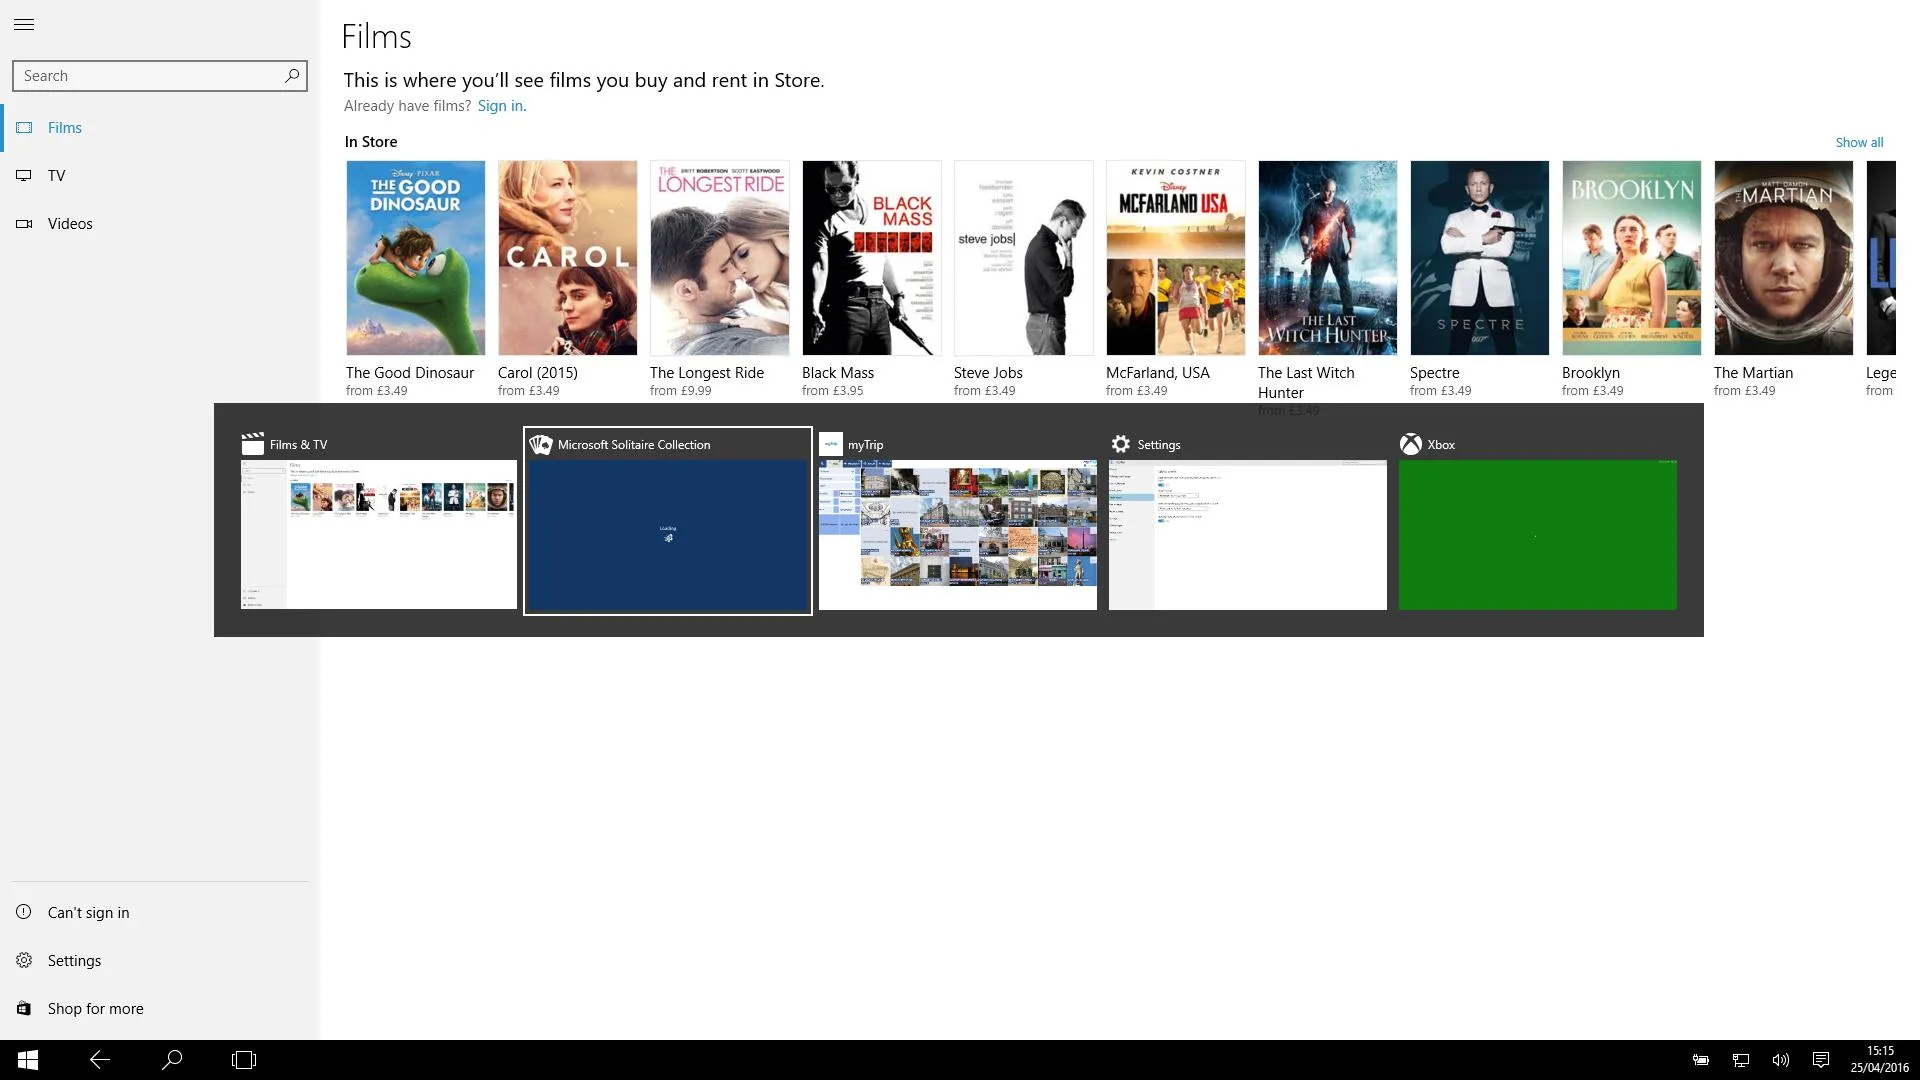
Task: Click the Task View taskbar icon
Action: [x=244, y=1060]
